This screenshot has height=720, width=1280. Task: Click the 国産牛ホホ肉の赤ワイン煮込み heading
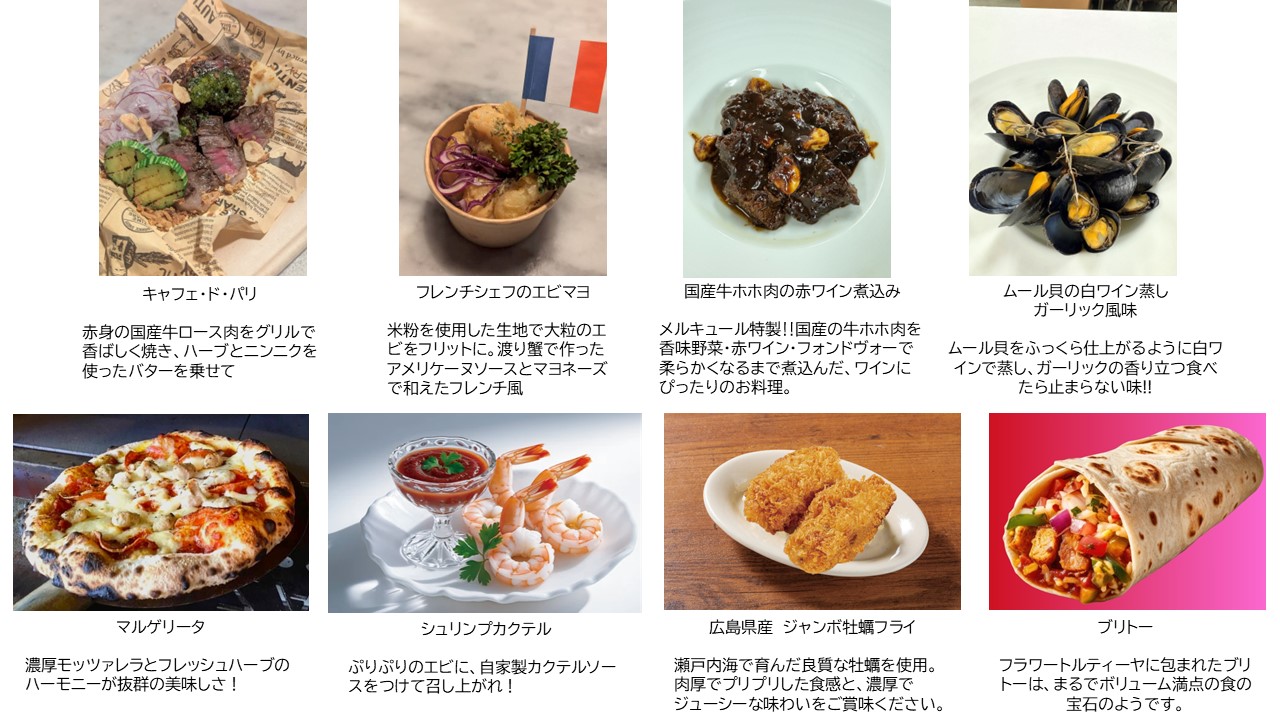(792, 291)
